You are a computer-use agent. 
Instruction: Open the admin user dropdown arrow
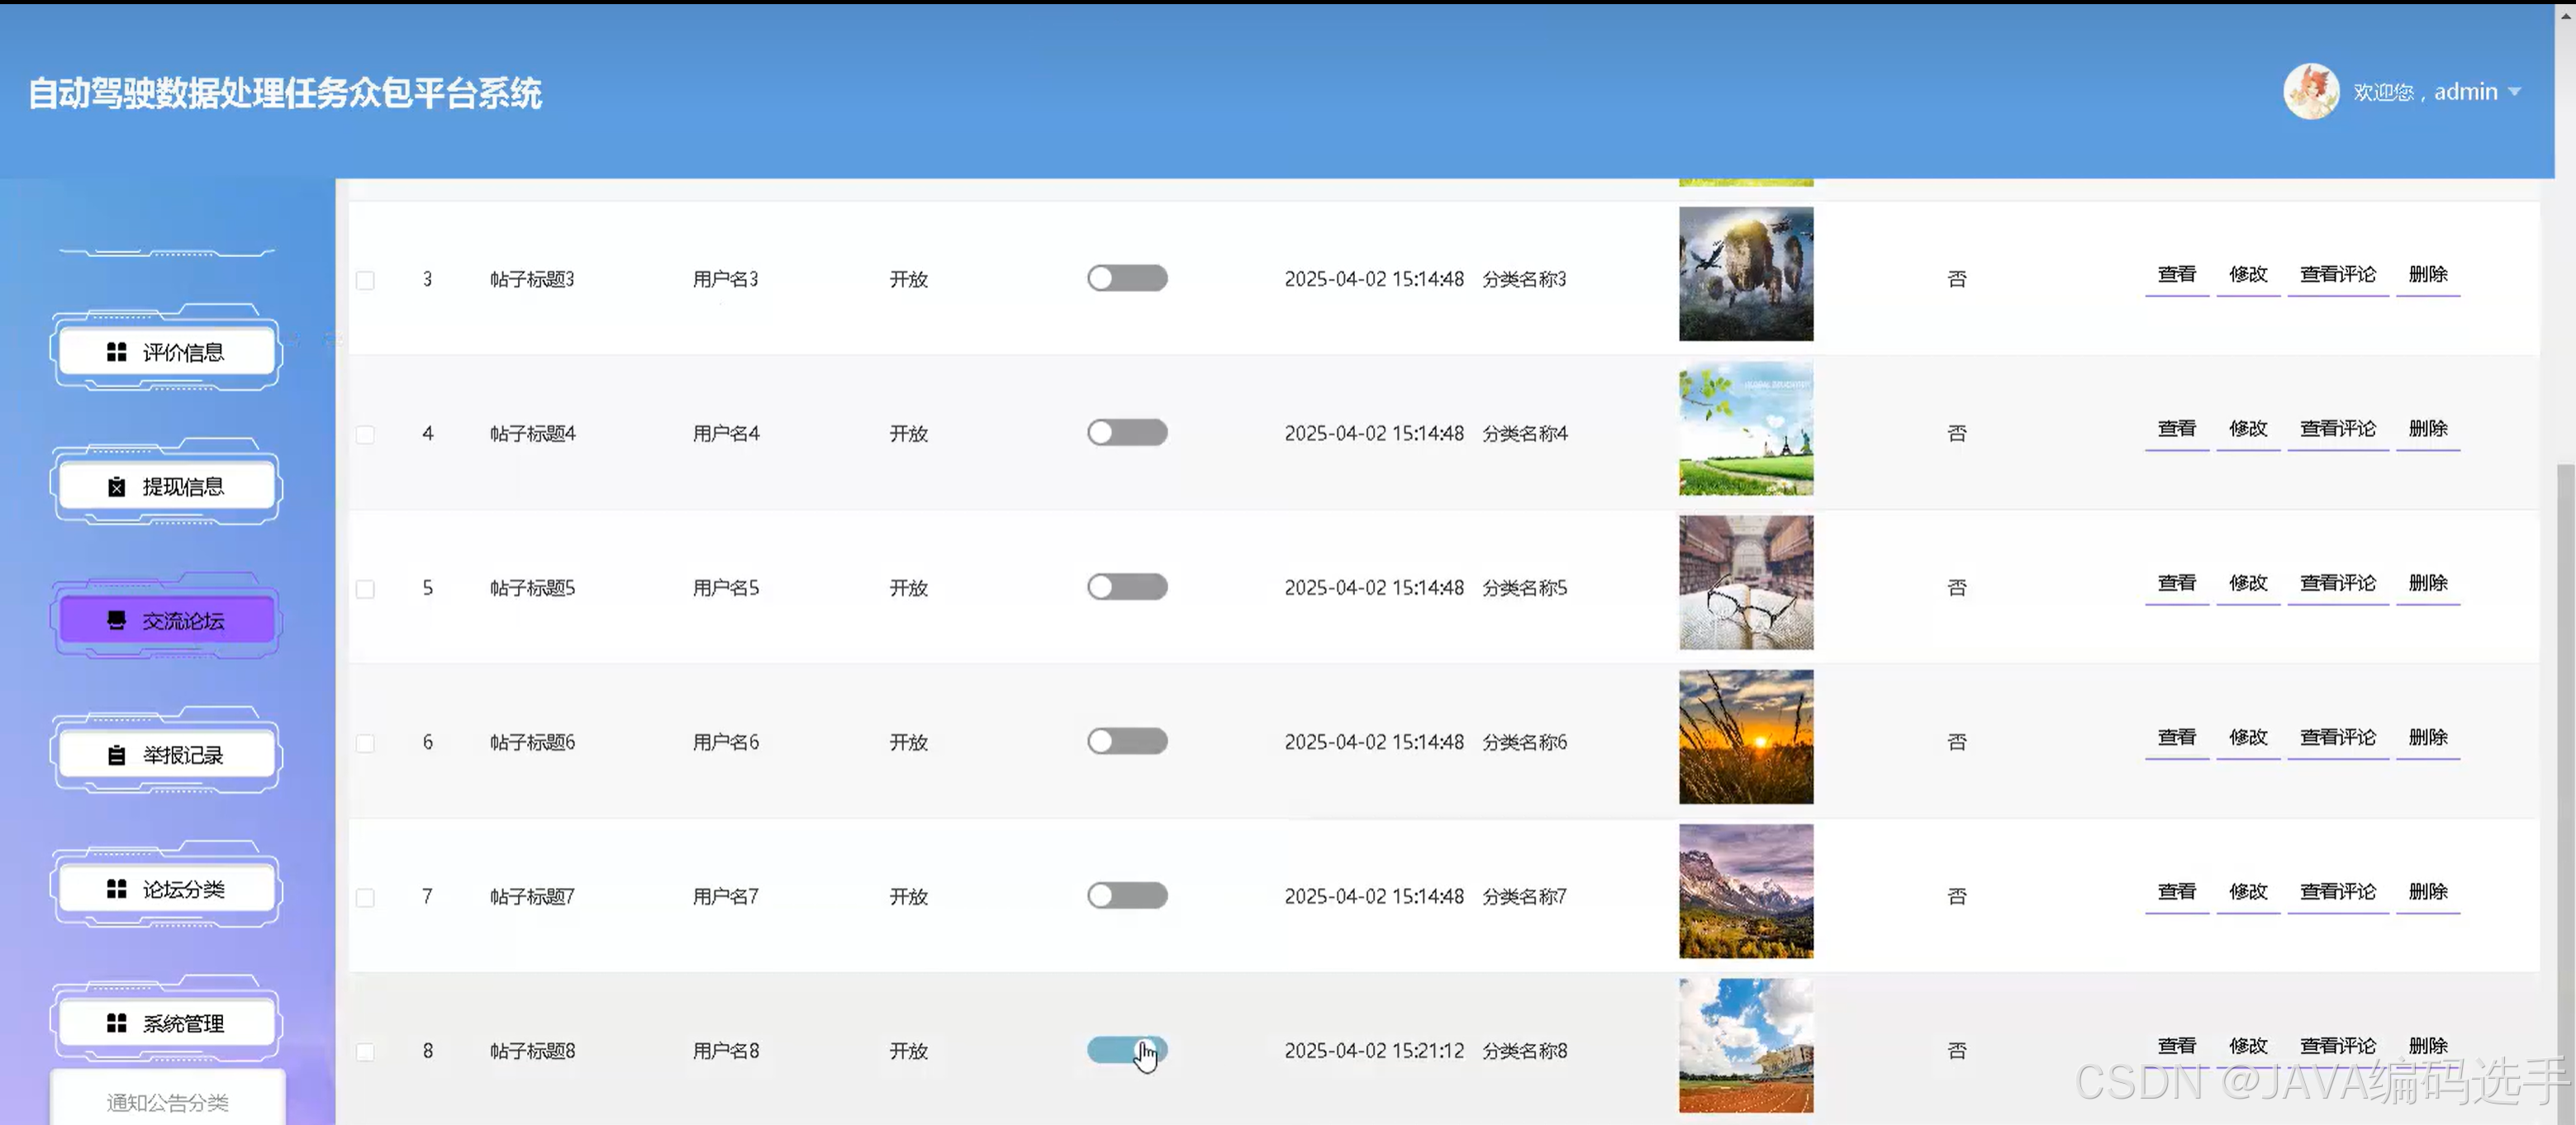(2514, 92)
